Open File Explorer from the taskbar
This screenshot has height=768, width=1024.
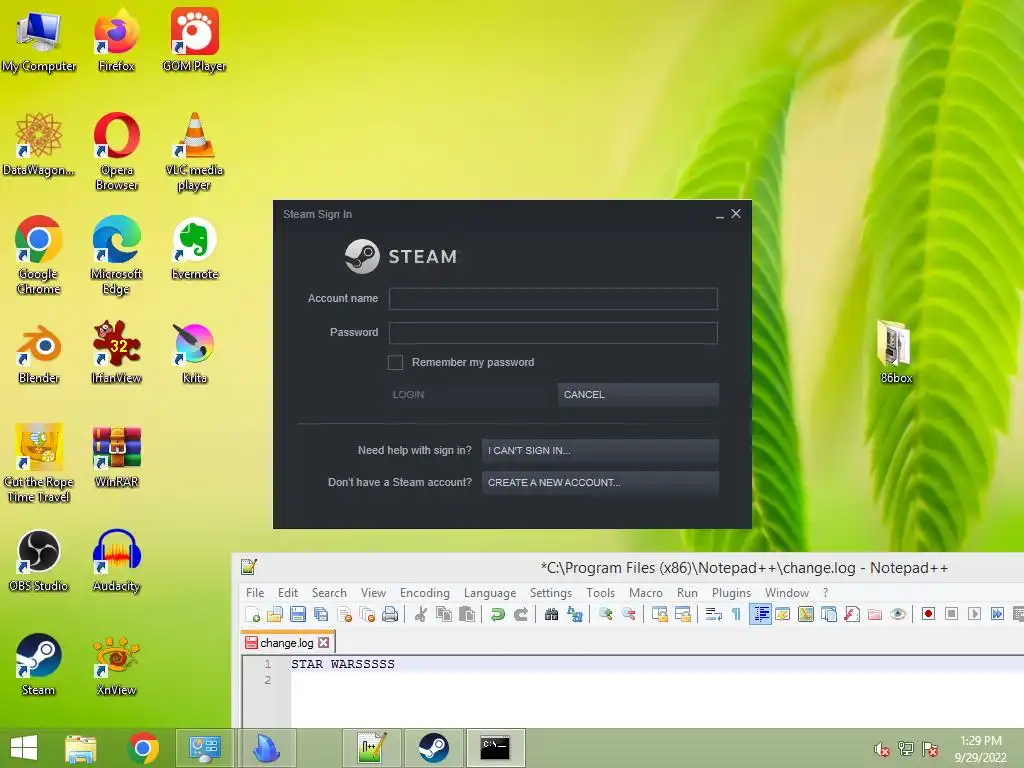click(81, 748)
